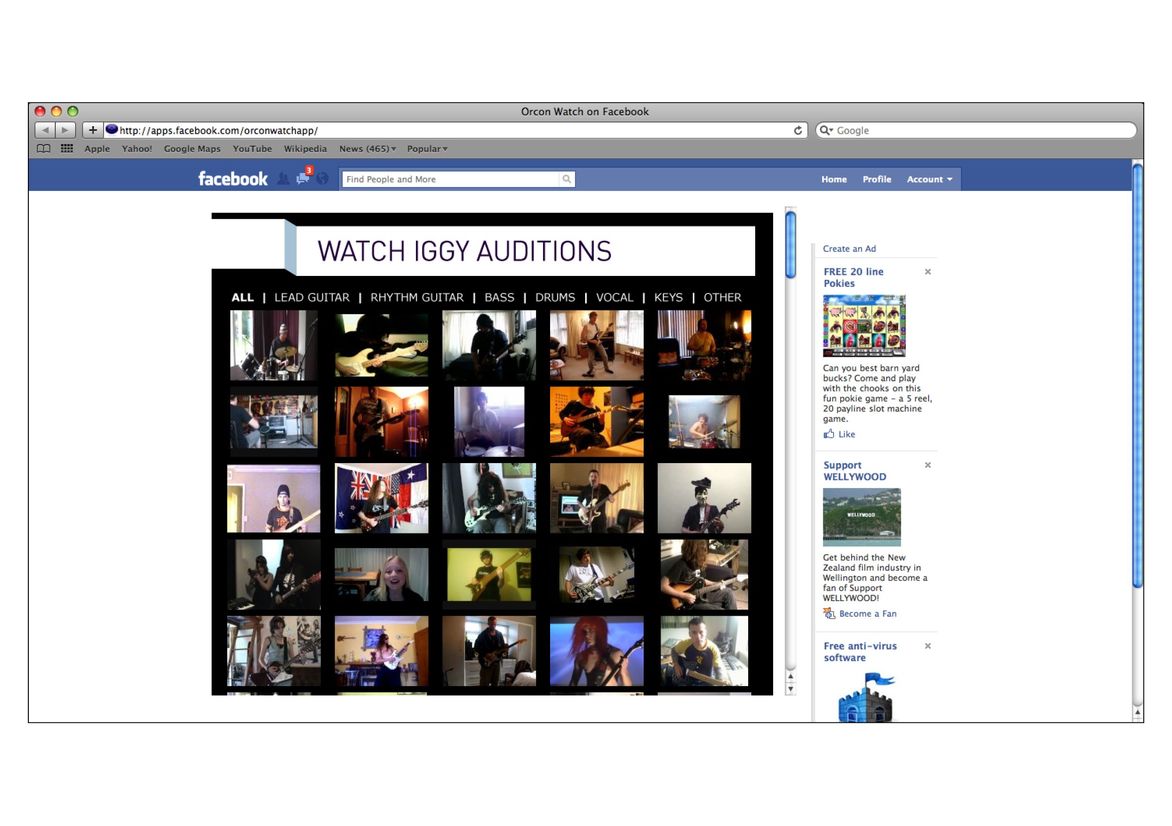
Task: Close the FREE 20 line Pokies ad
Action: coord(928,272)
